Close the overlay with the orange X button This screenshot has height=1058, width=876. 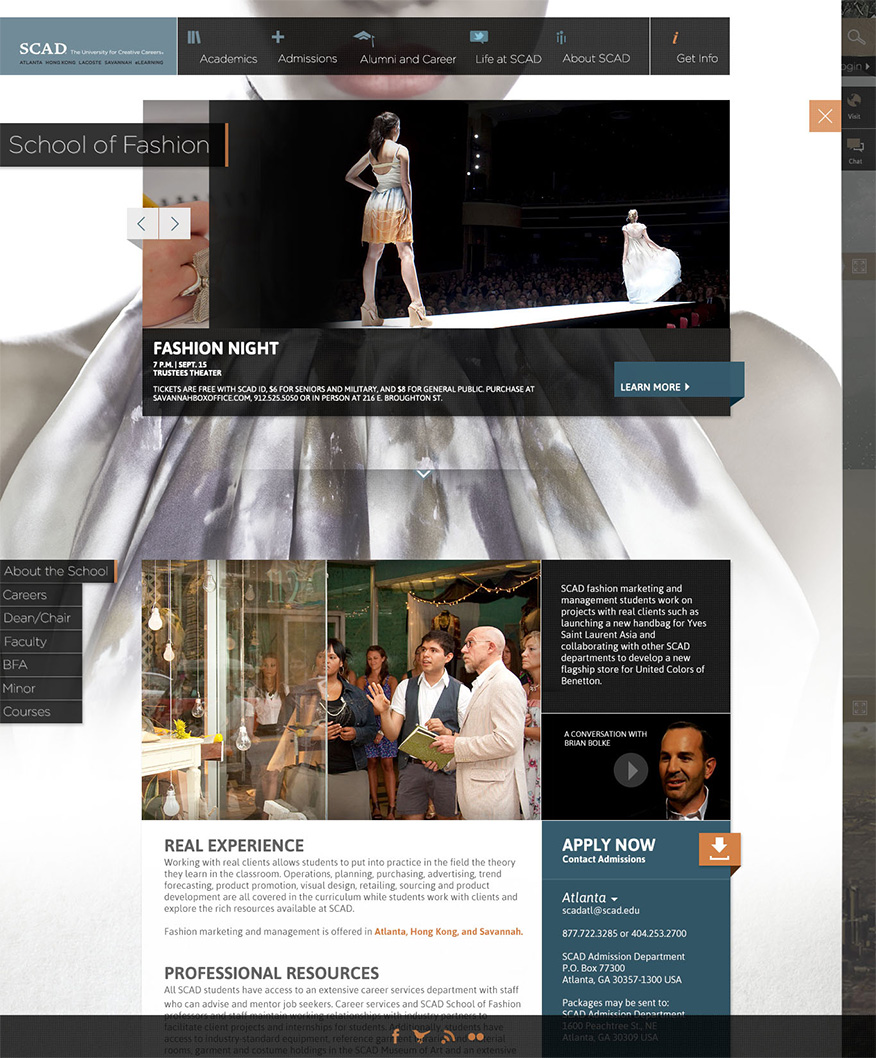[825, 116]
